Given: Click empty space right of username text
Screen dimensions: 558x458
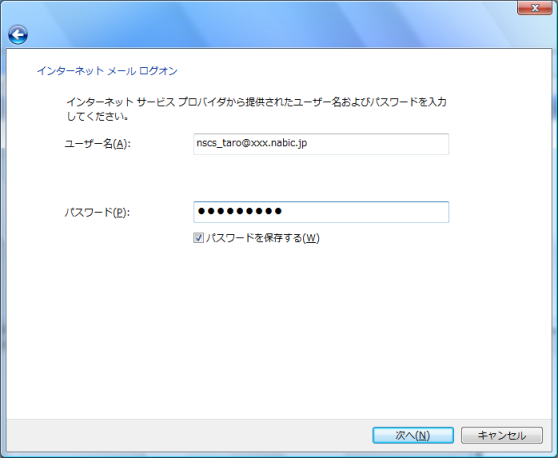Looking at the screenshot, I should [377, 144].
